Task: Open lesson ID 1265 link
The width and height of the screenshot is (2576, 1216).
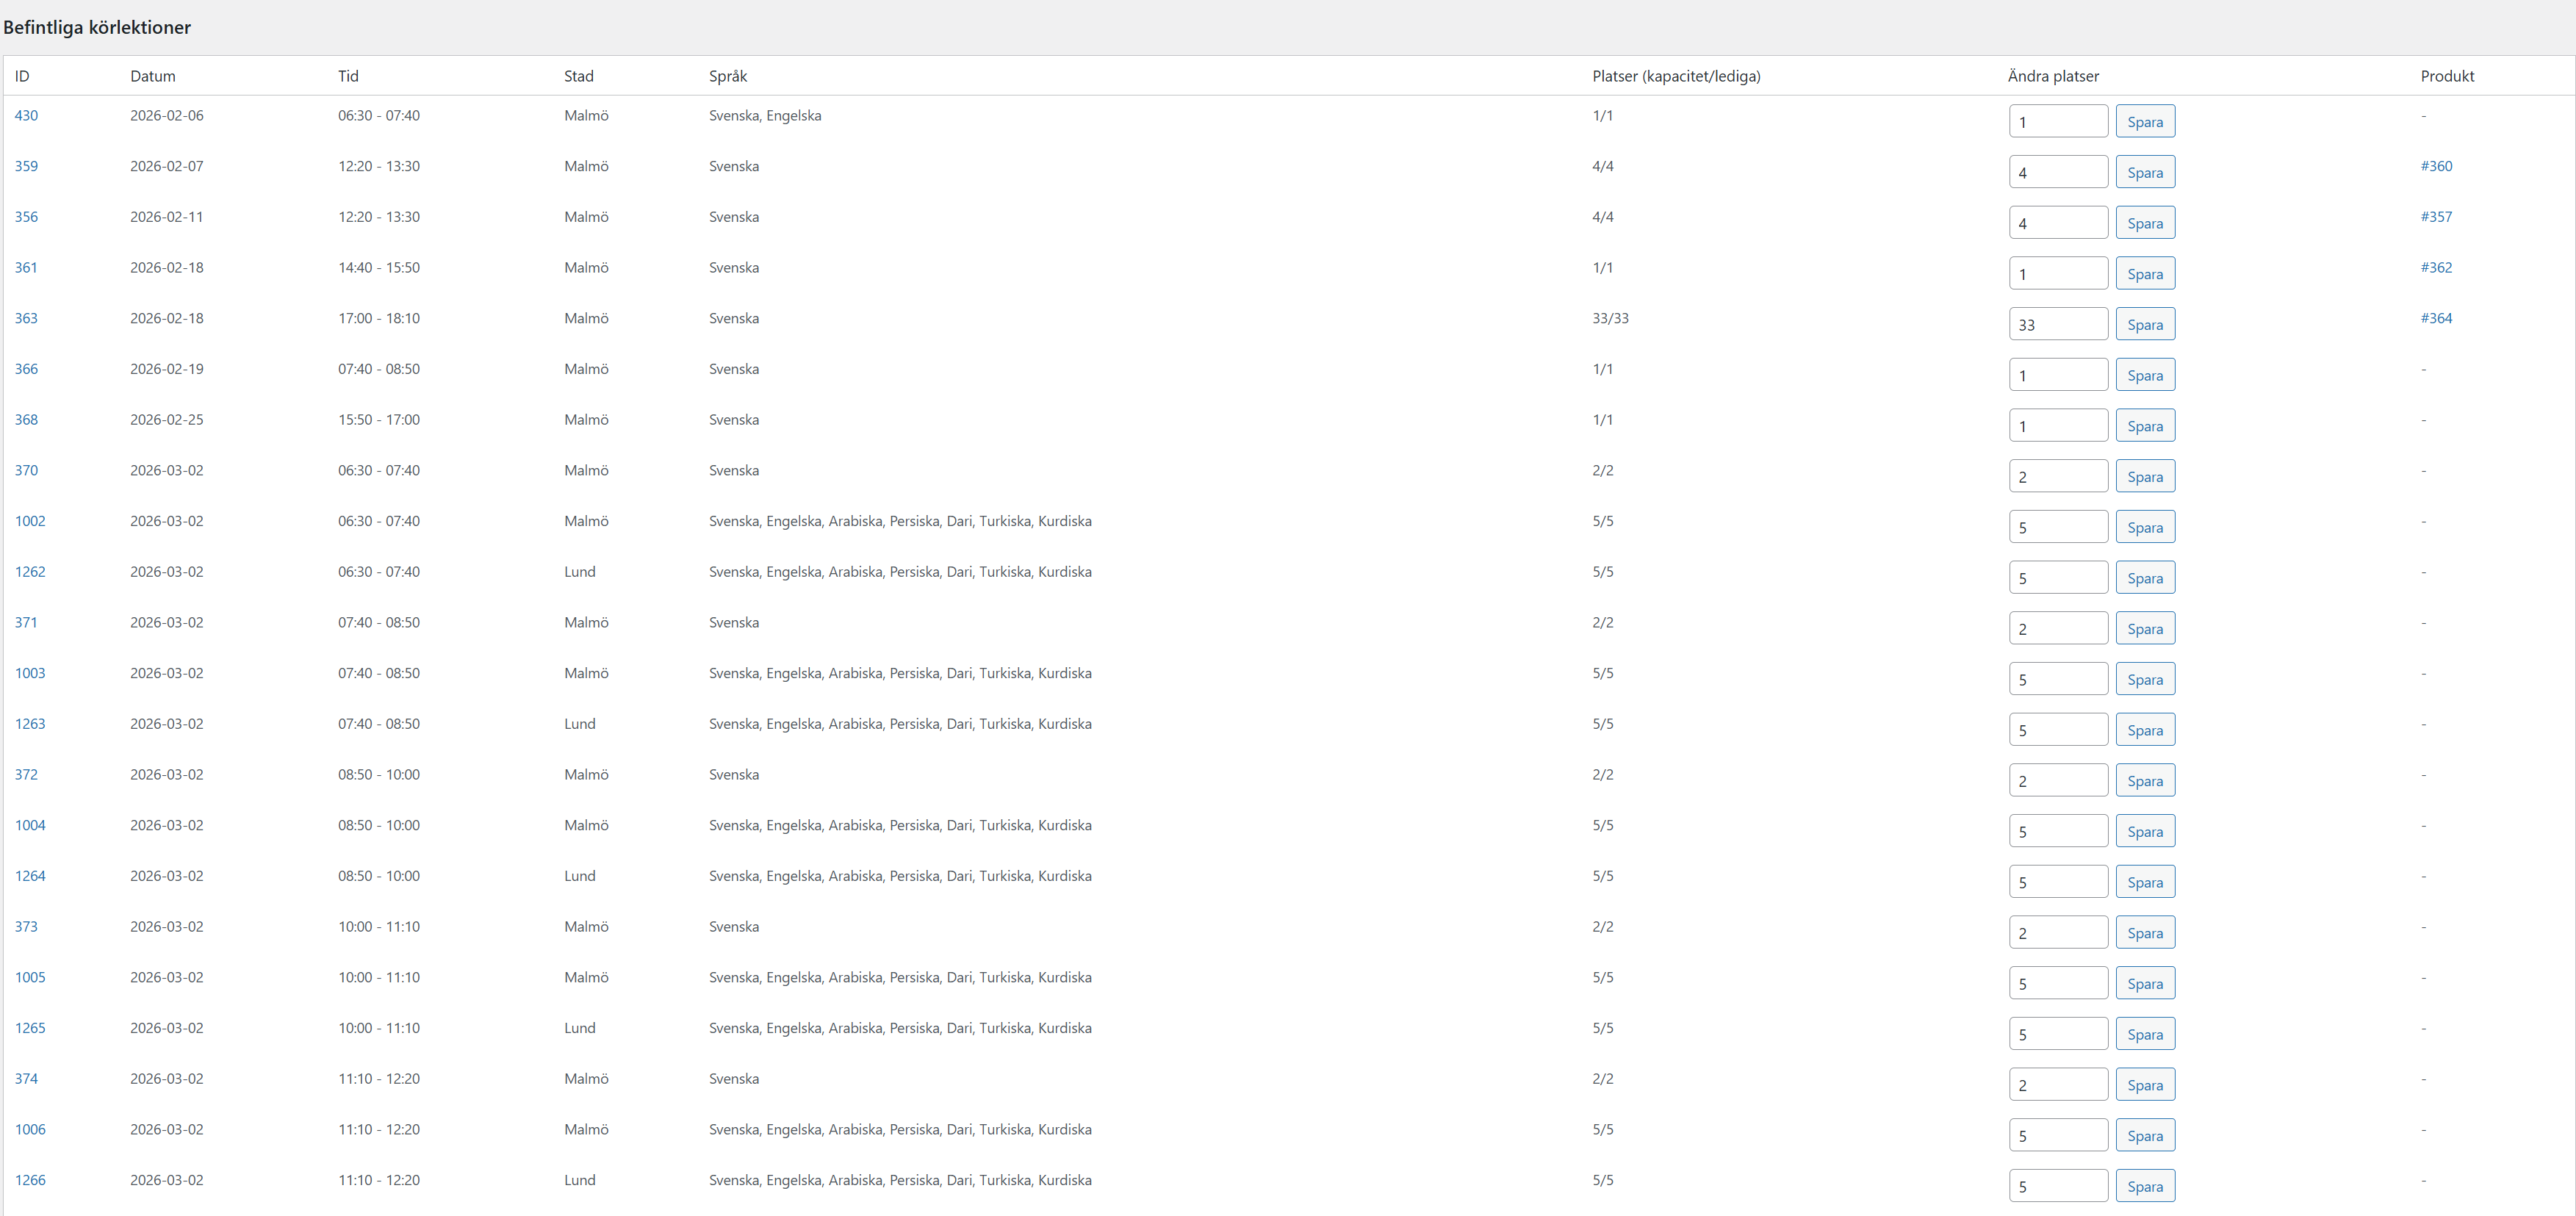Action: coord(30,1028)
